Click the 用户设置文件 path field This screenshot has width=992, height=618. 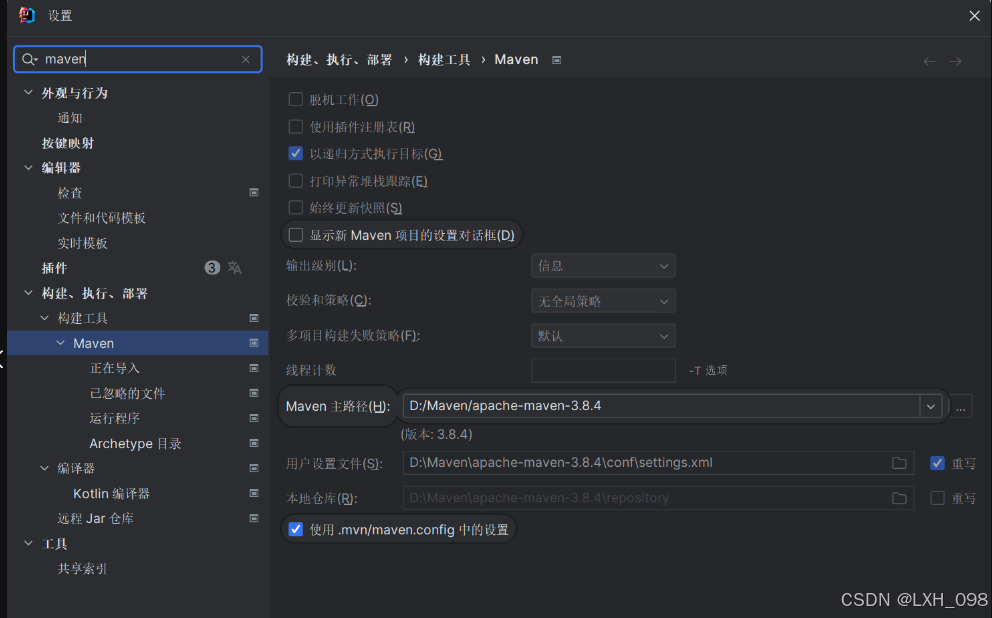click(658, 463)
